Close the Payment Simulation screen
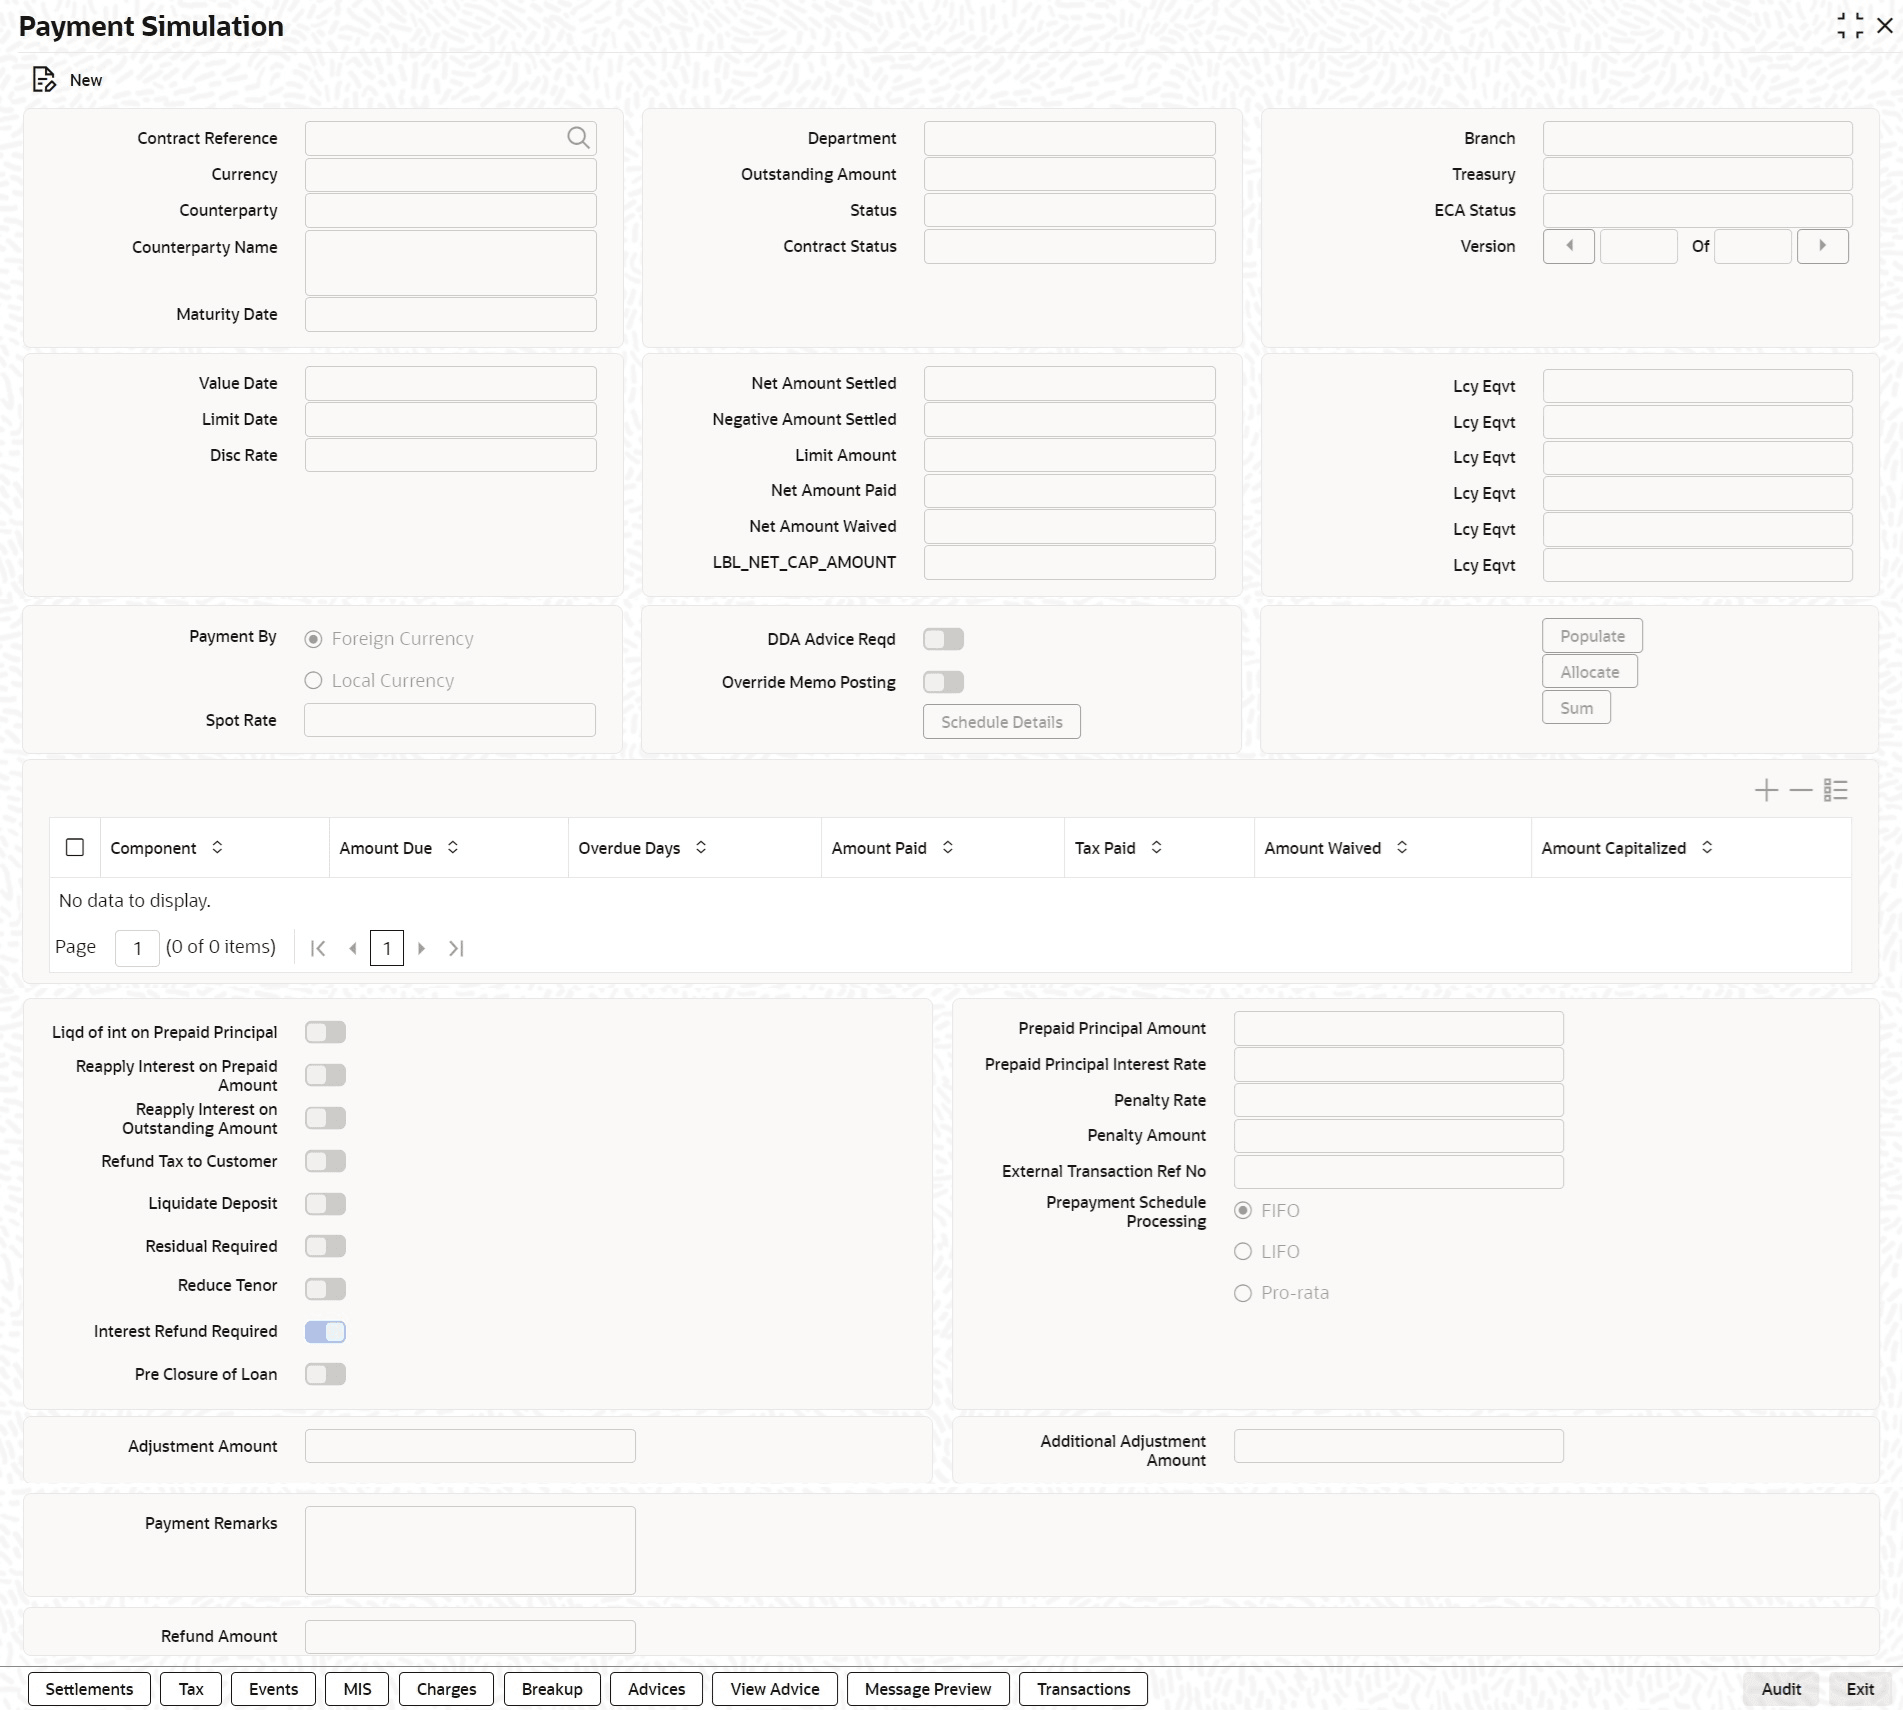Image resolution: width=1903 pixels, height=1710 pixels. tap(1885, 26)
